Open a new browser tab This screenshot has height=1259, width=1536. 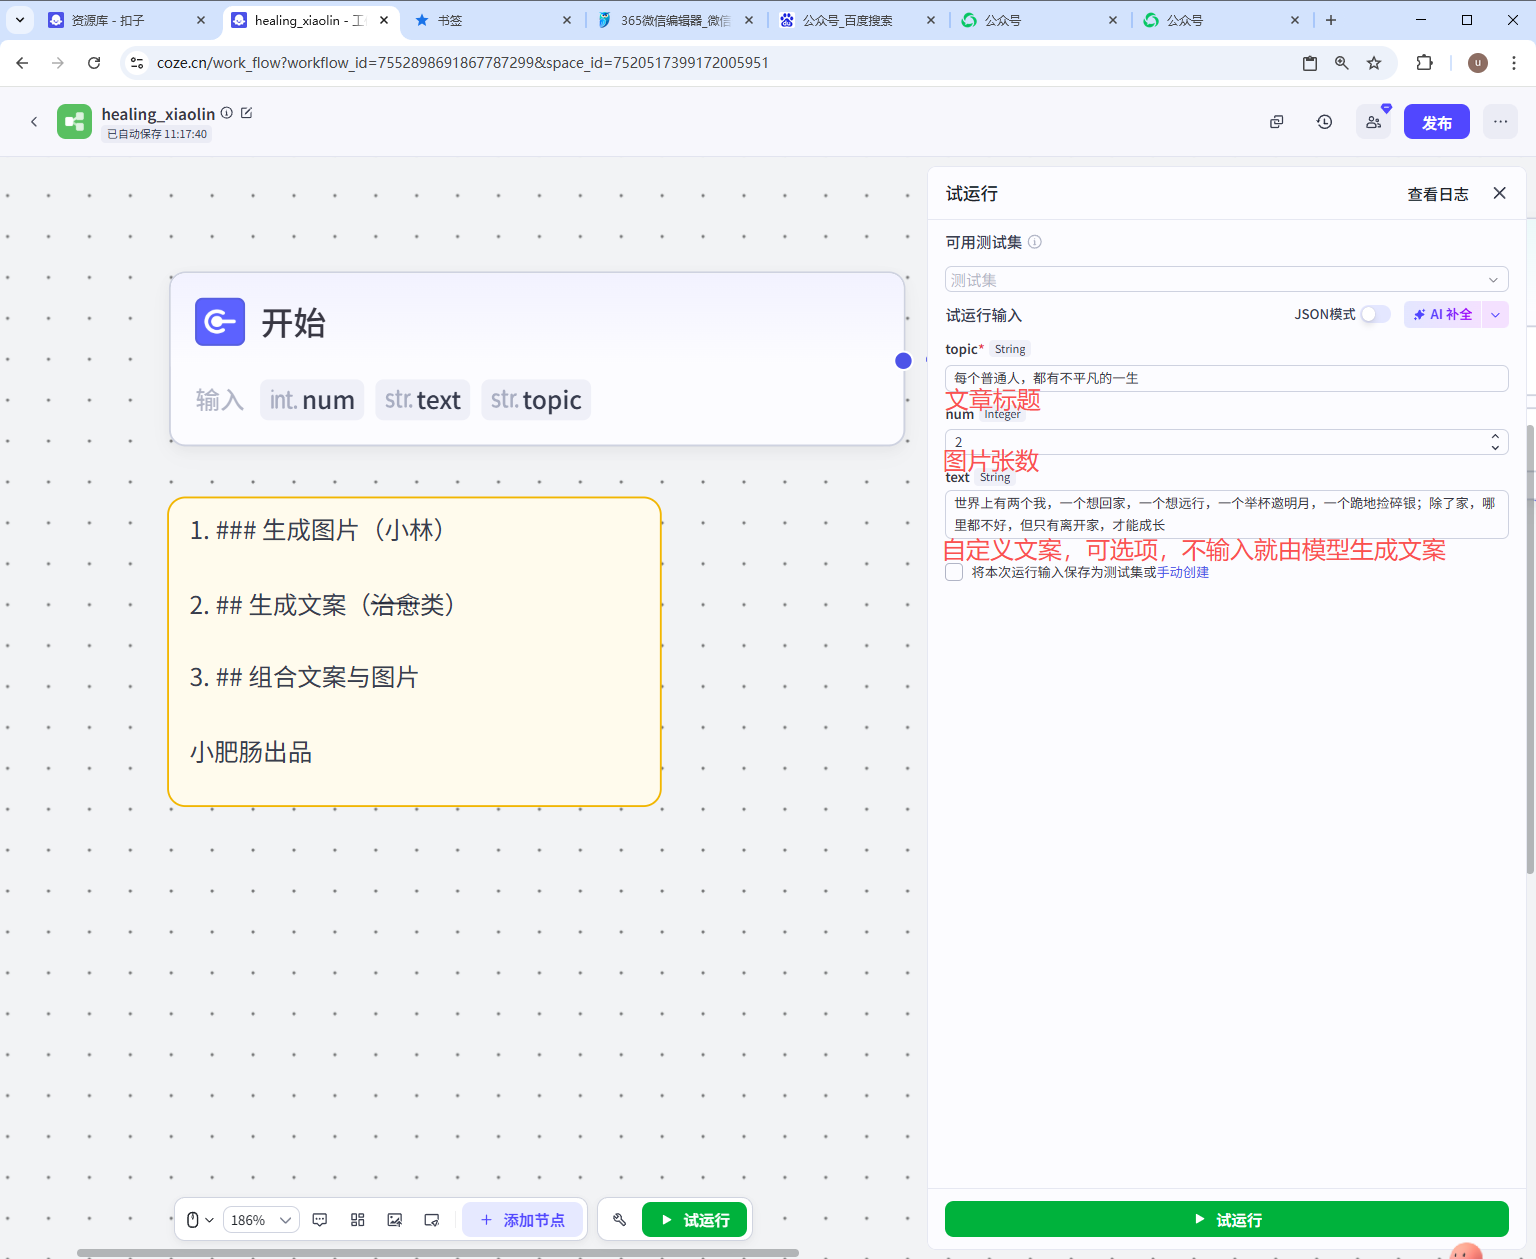[1331, 20]
